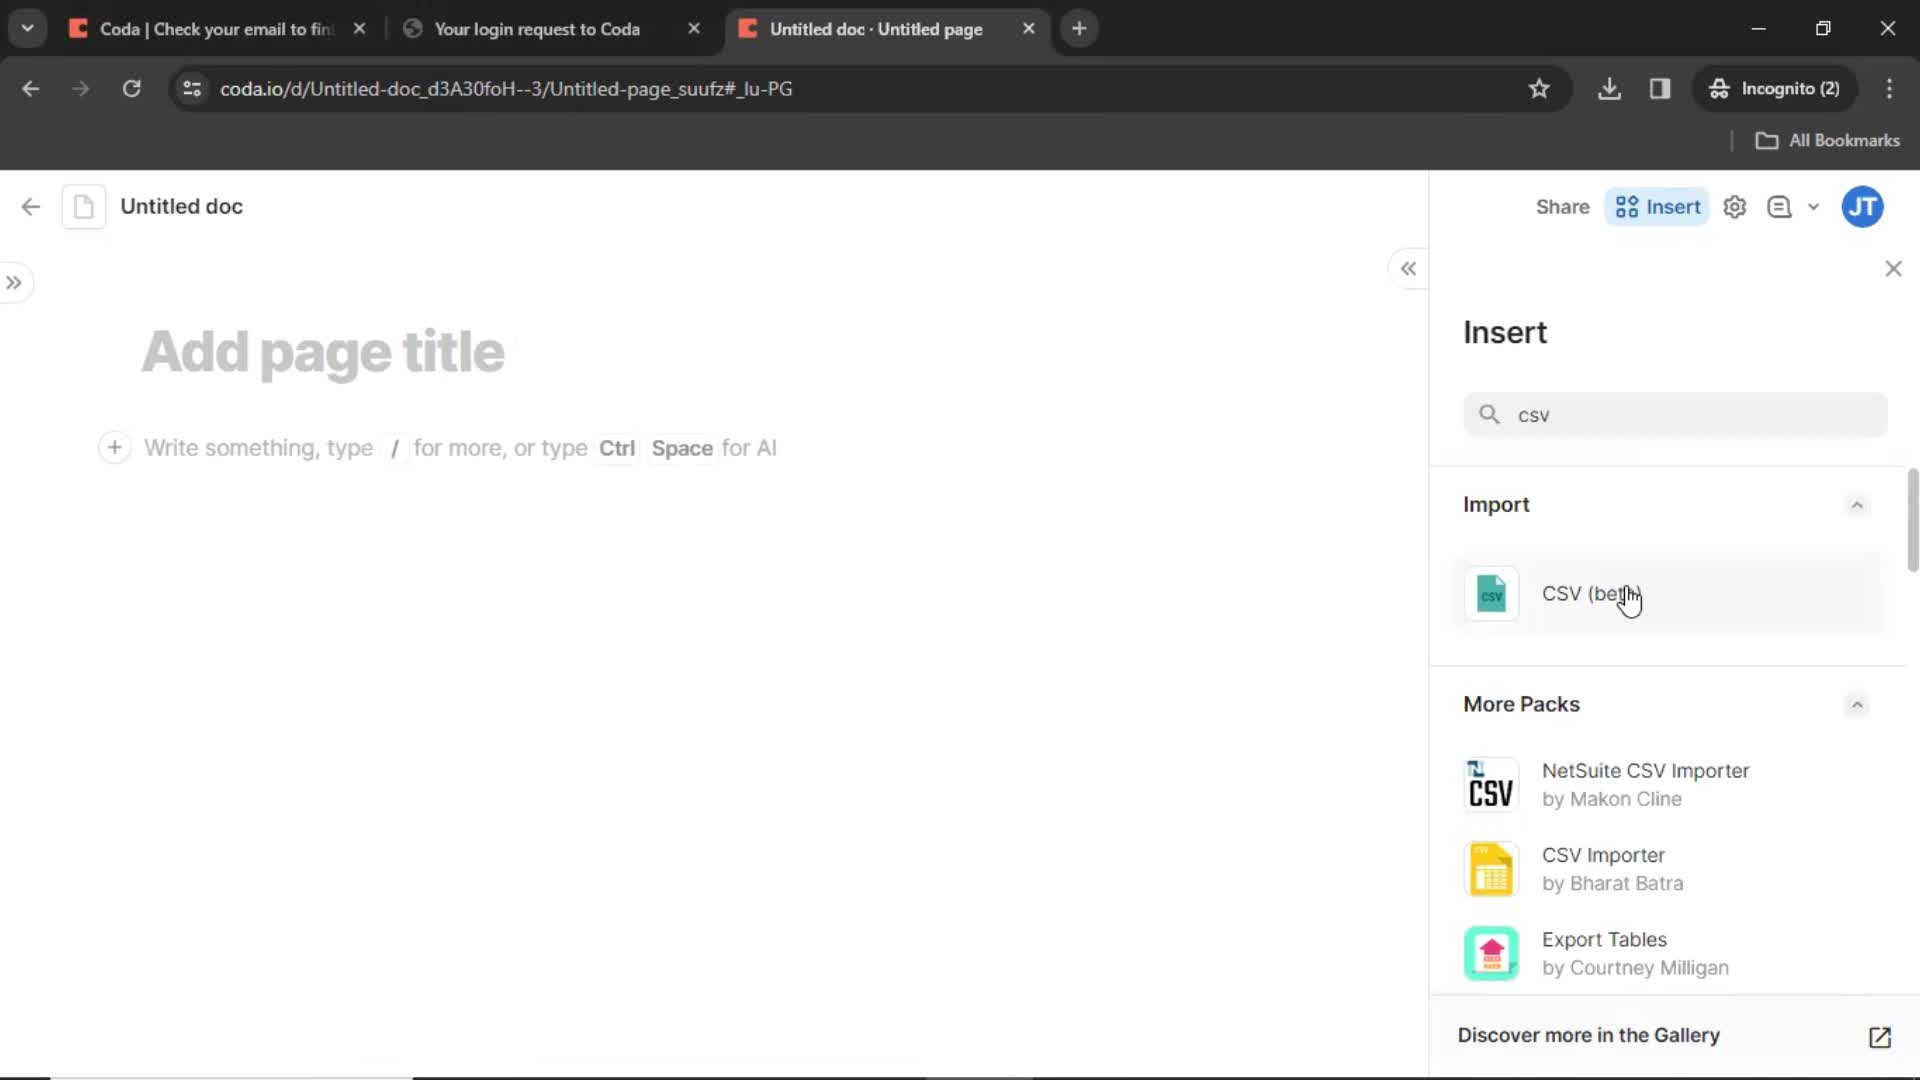Viewport: 1920px width, 1080px height.
Task: Collapse the Import section
Action: coord(1857,505)
